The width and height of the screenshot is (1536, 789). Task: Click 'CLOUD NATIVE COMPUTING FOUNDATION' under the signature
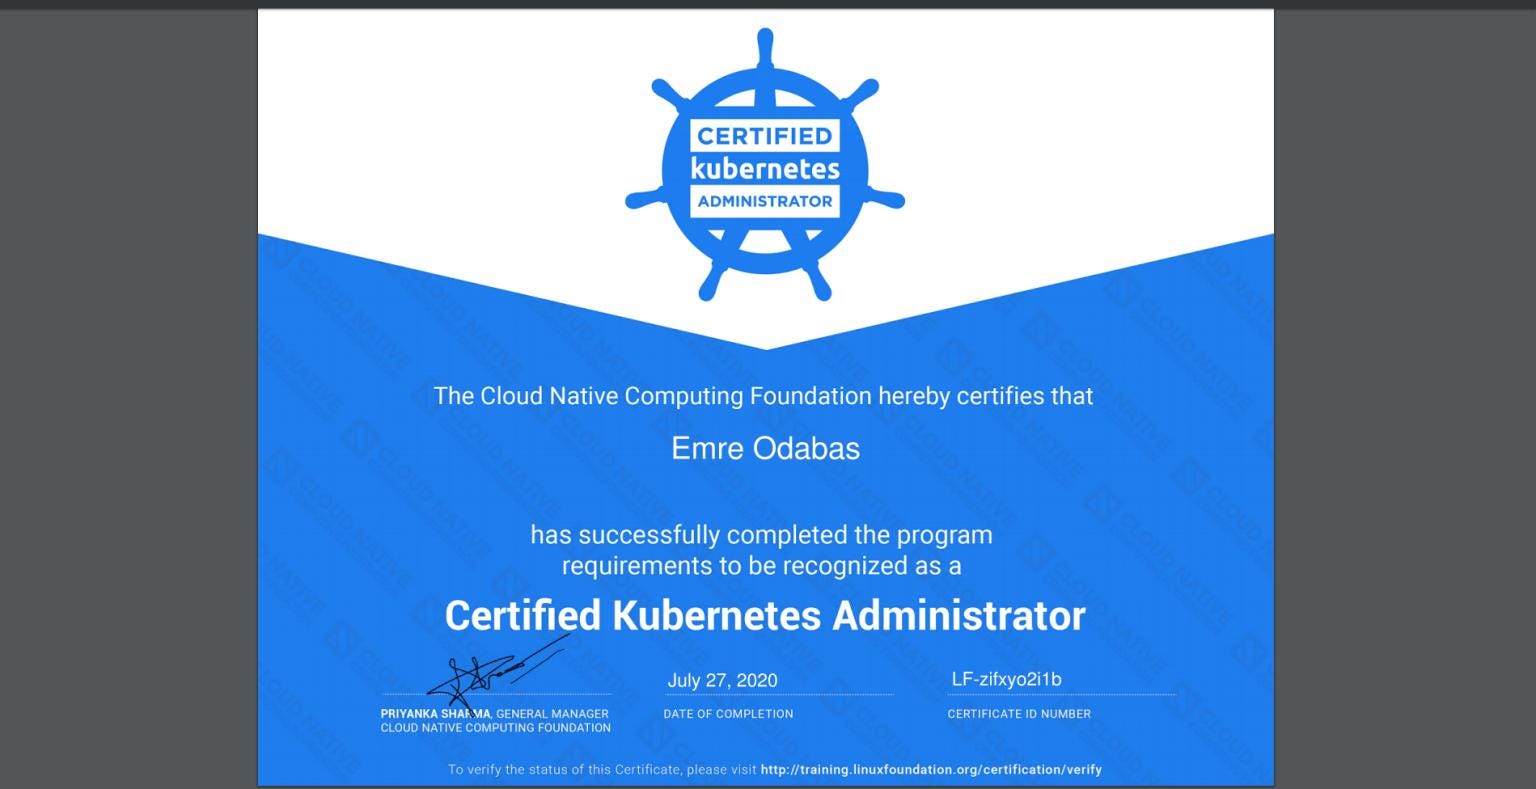495,728
